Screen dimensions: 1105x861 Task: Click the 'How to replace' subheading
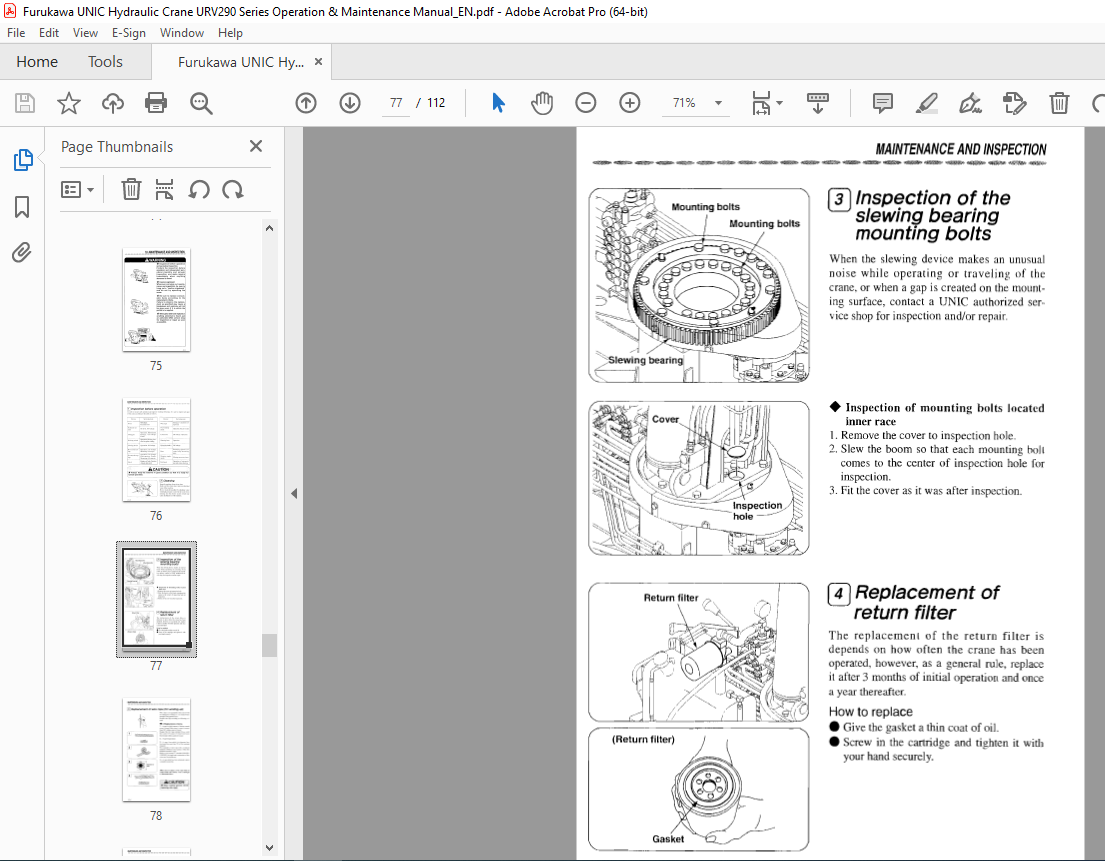[x=870, y=712]
